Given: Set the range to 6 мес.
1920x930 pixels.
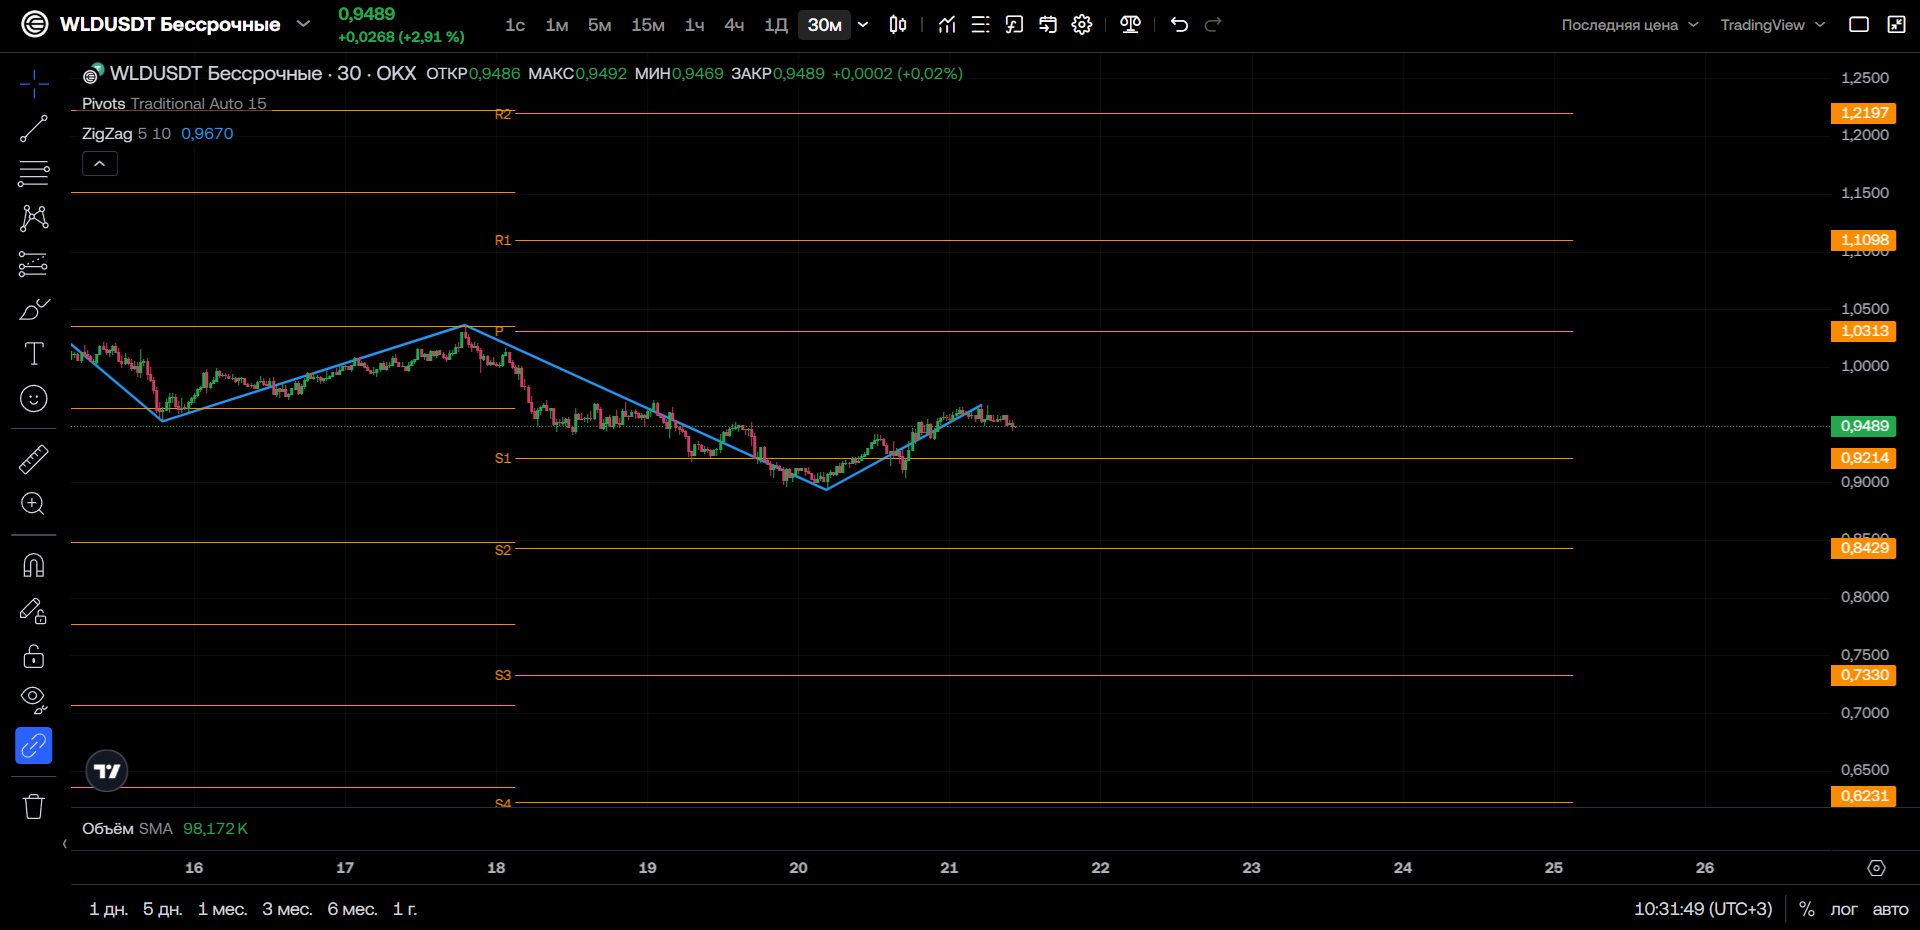Looking at the screenshot, I should tap(352, 909).
